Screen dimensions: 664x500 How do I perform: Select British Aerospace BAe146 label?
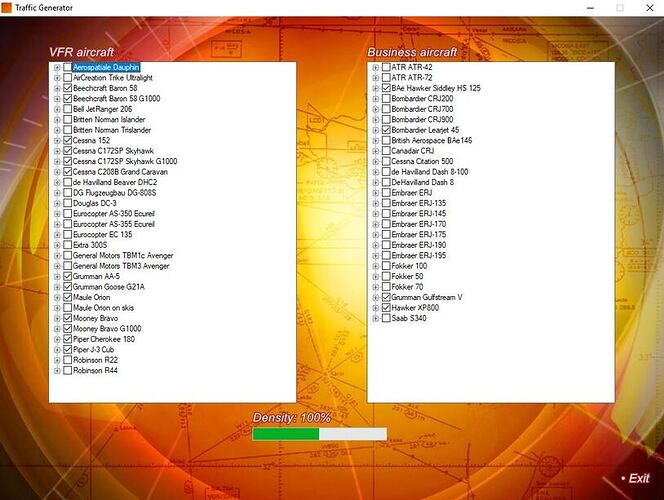tap(432, 141)
